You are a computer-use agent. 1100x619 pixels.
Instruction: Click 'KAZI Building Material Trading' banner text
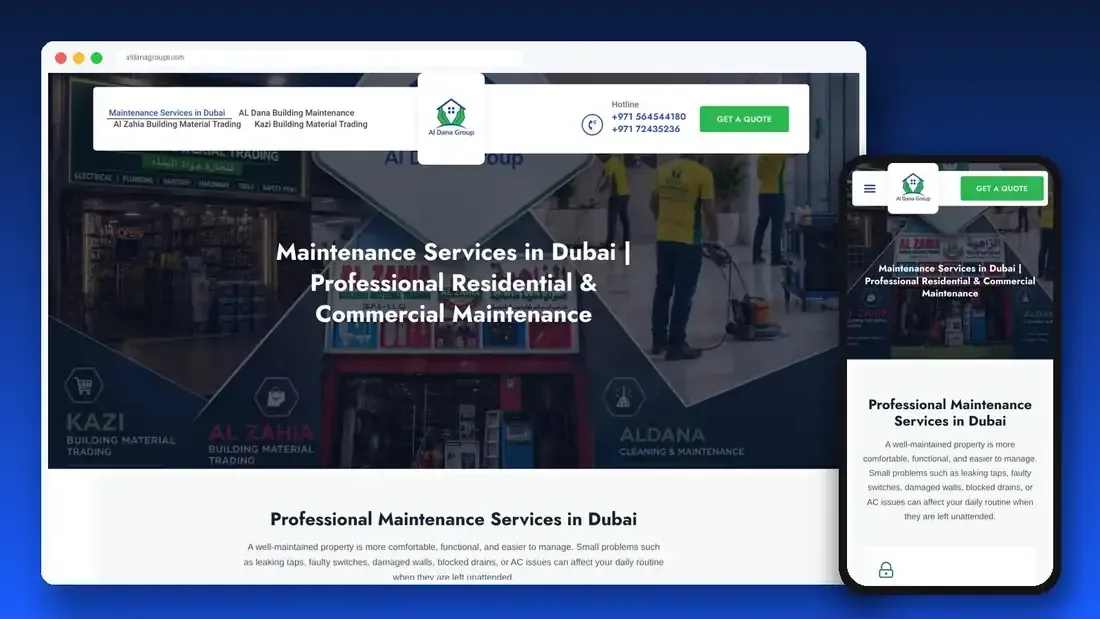point(121,435)
